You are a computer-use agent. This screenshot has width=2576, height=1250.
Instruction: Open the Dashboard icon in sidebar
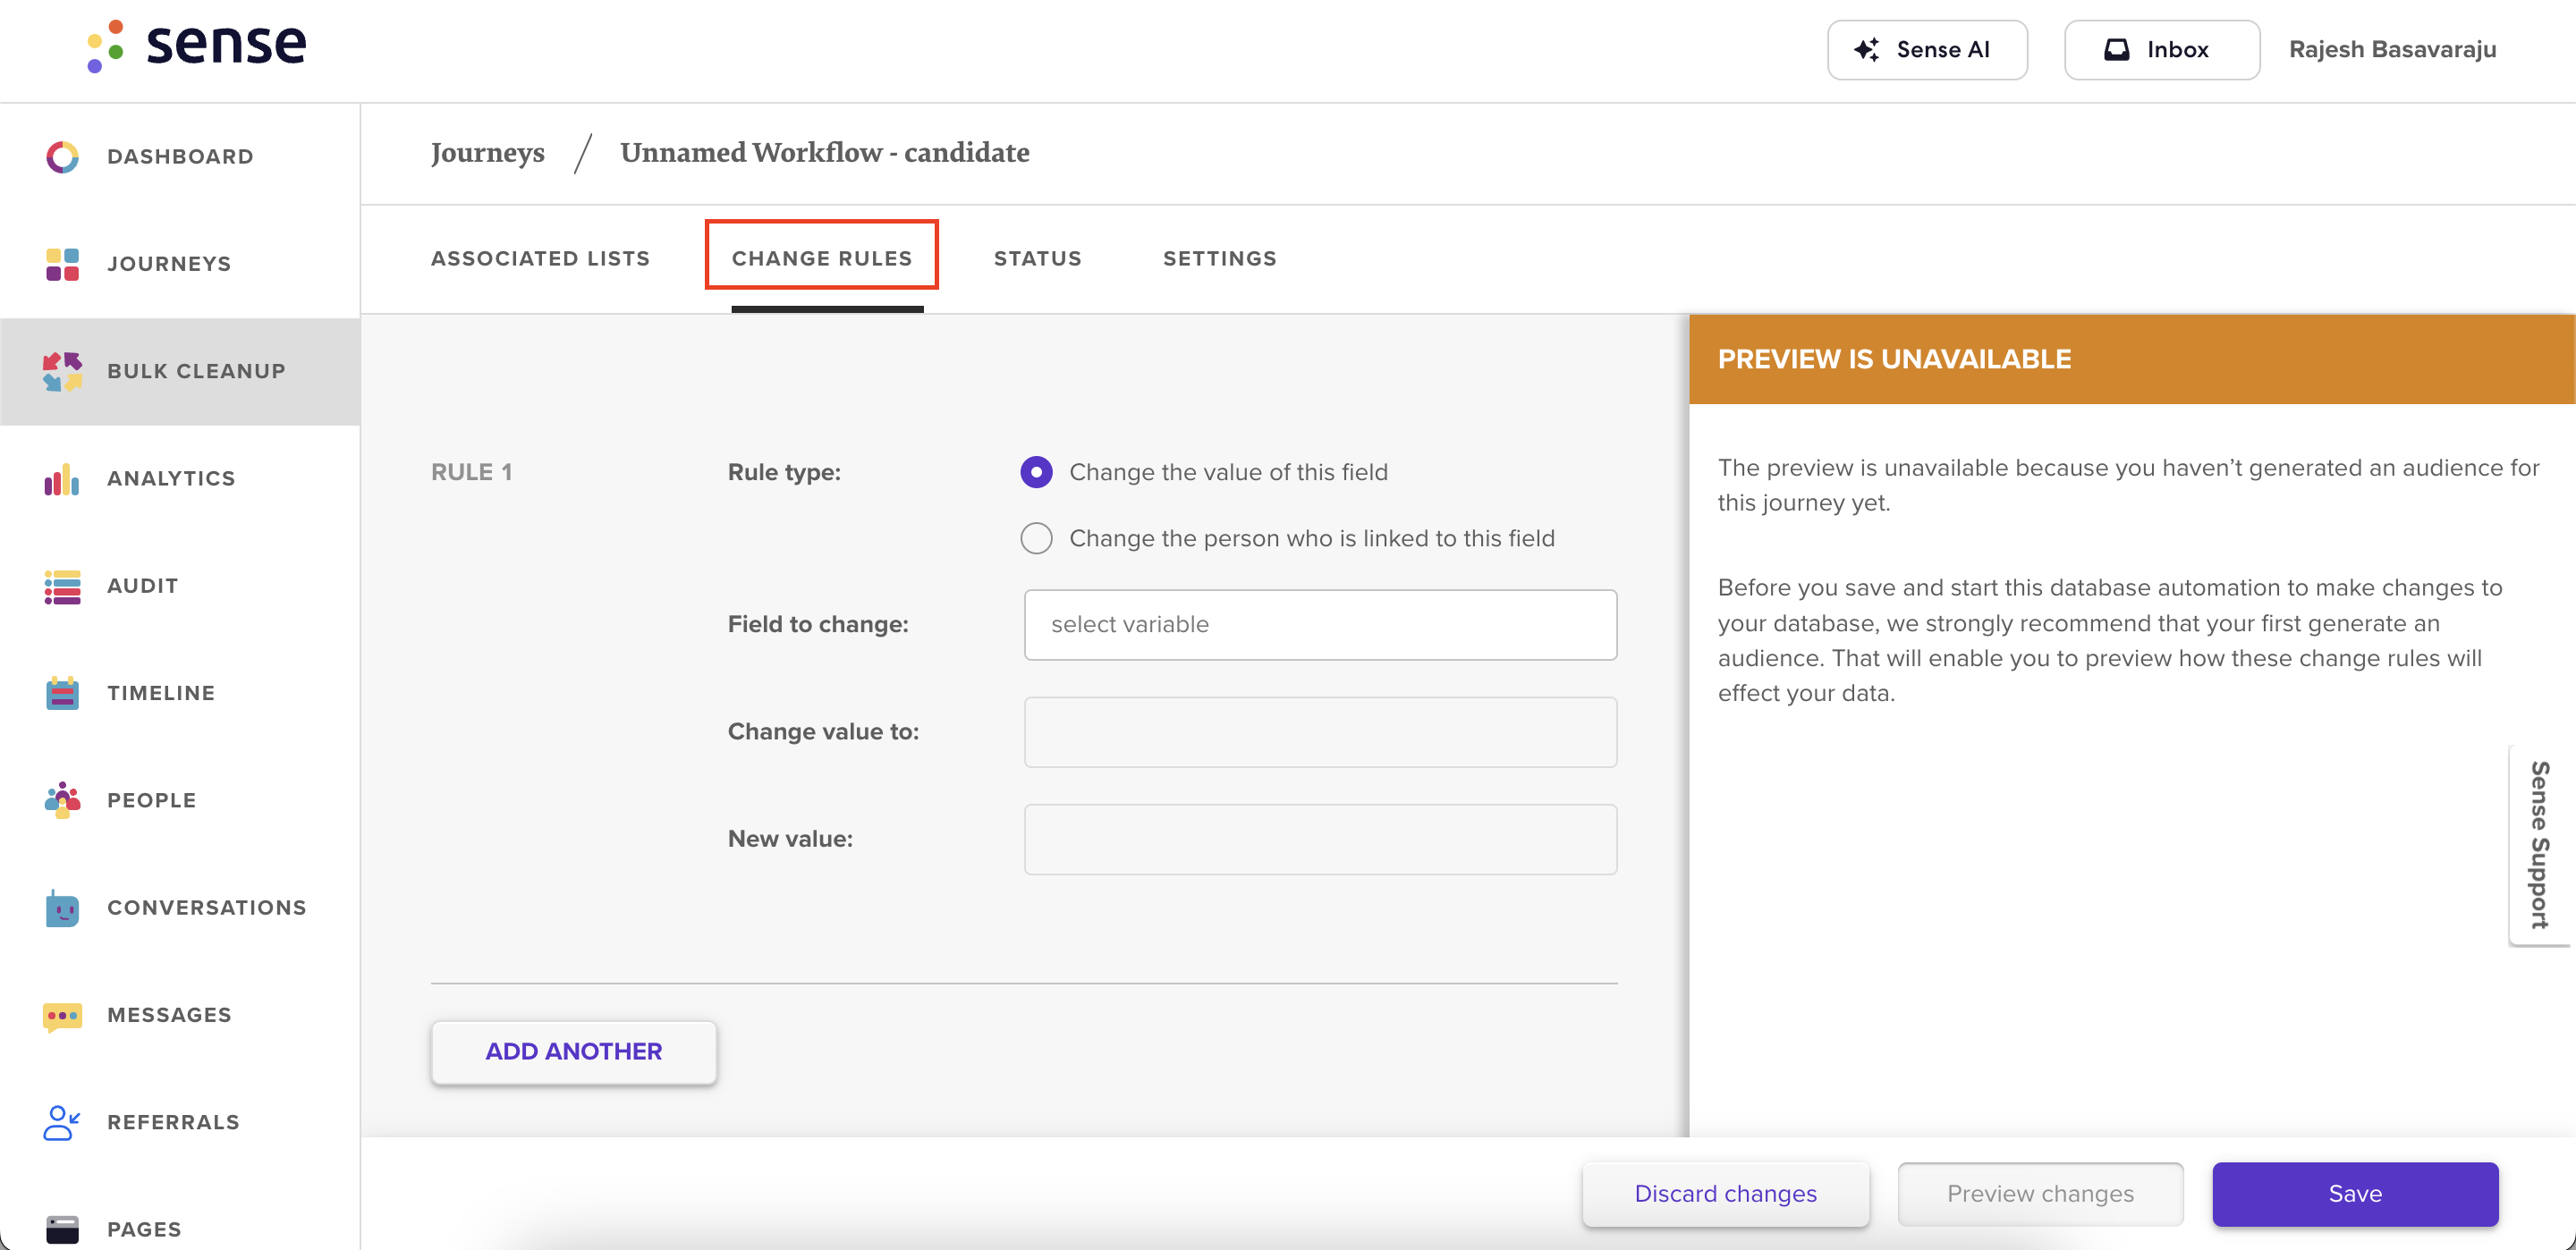click(62, 157)
